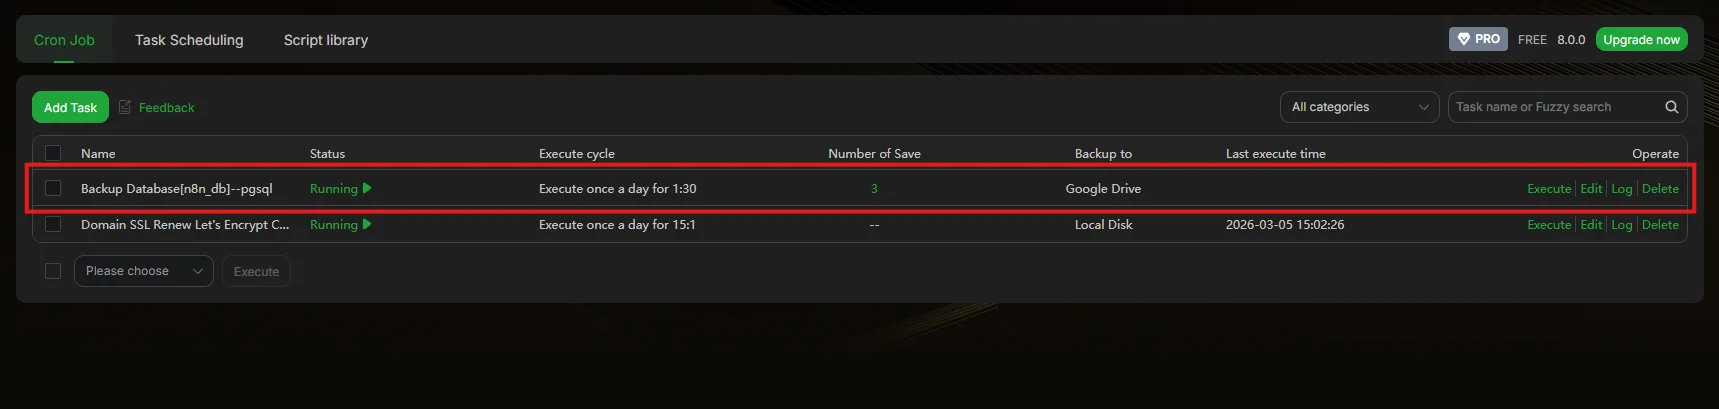The width and height of the screenshot is (1719, 409).
Task: Click the Feedback edit icon
Action: pyautogui.click(x=125, y=107)
